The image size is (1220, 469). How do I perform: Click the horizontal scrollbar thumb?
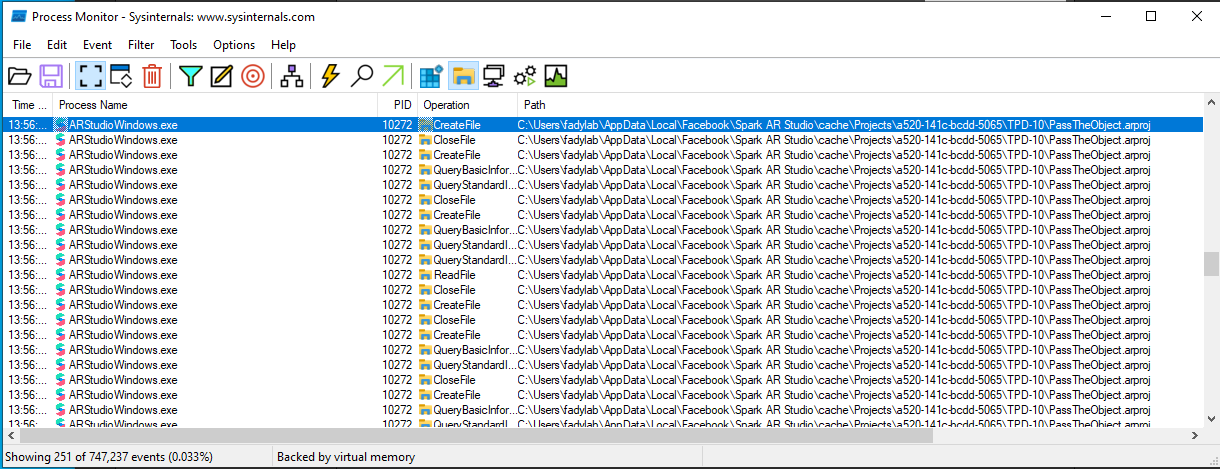(x=475, y=437)
